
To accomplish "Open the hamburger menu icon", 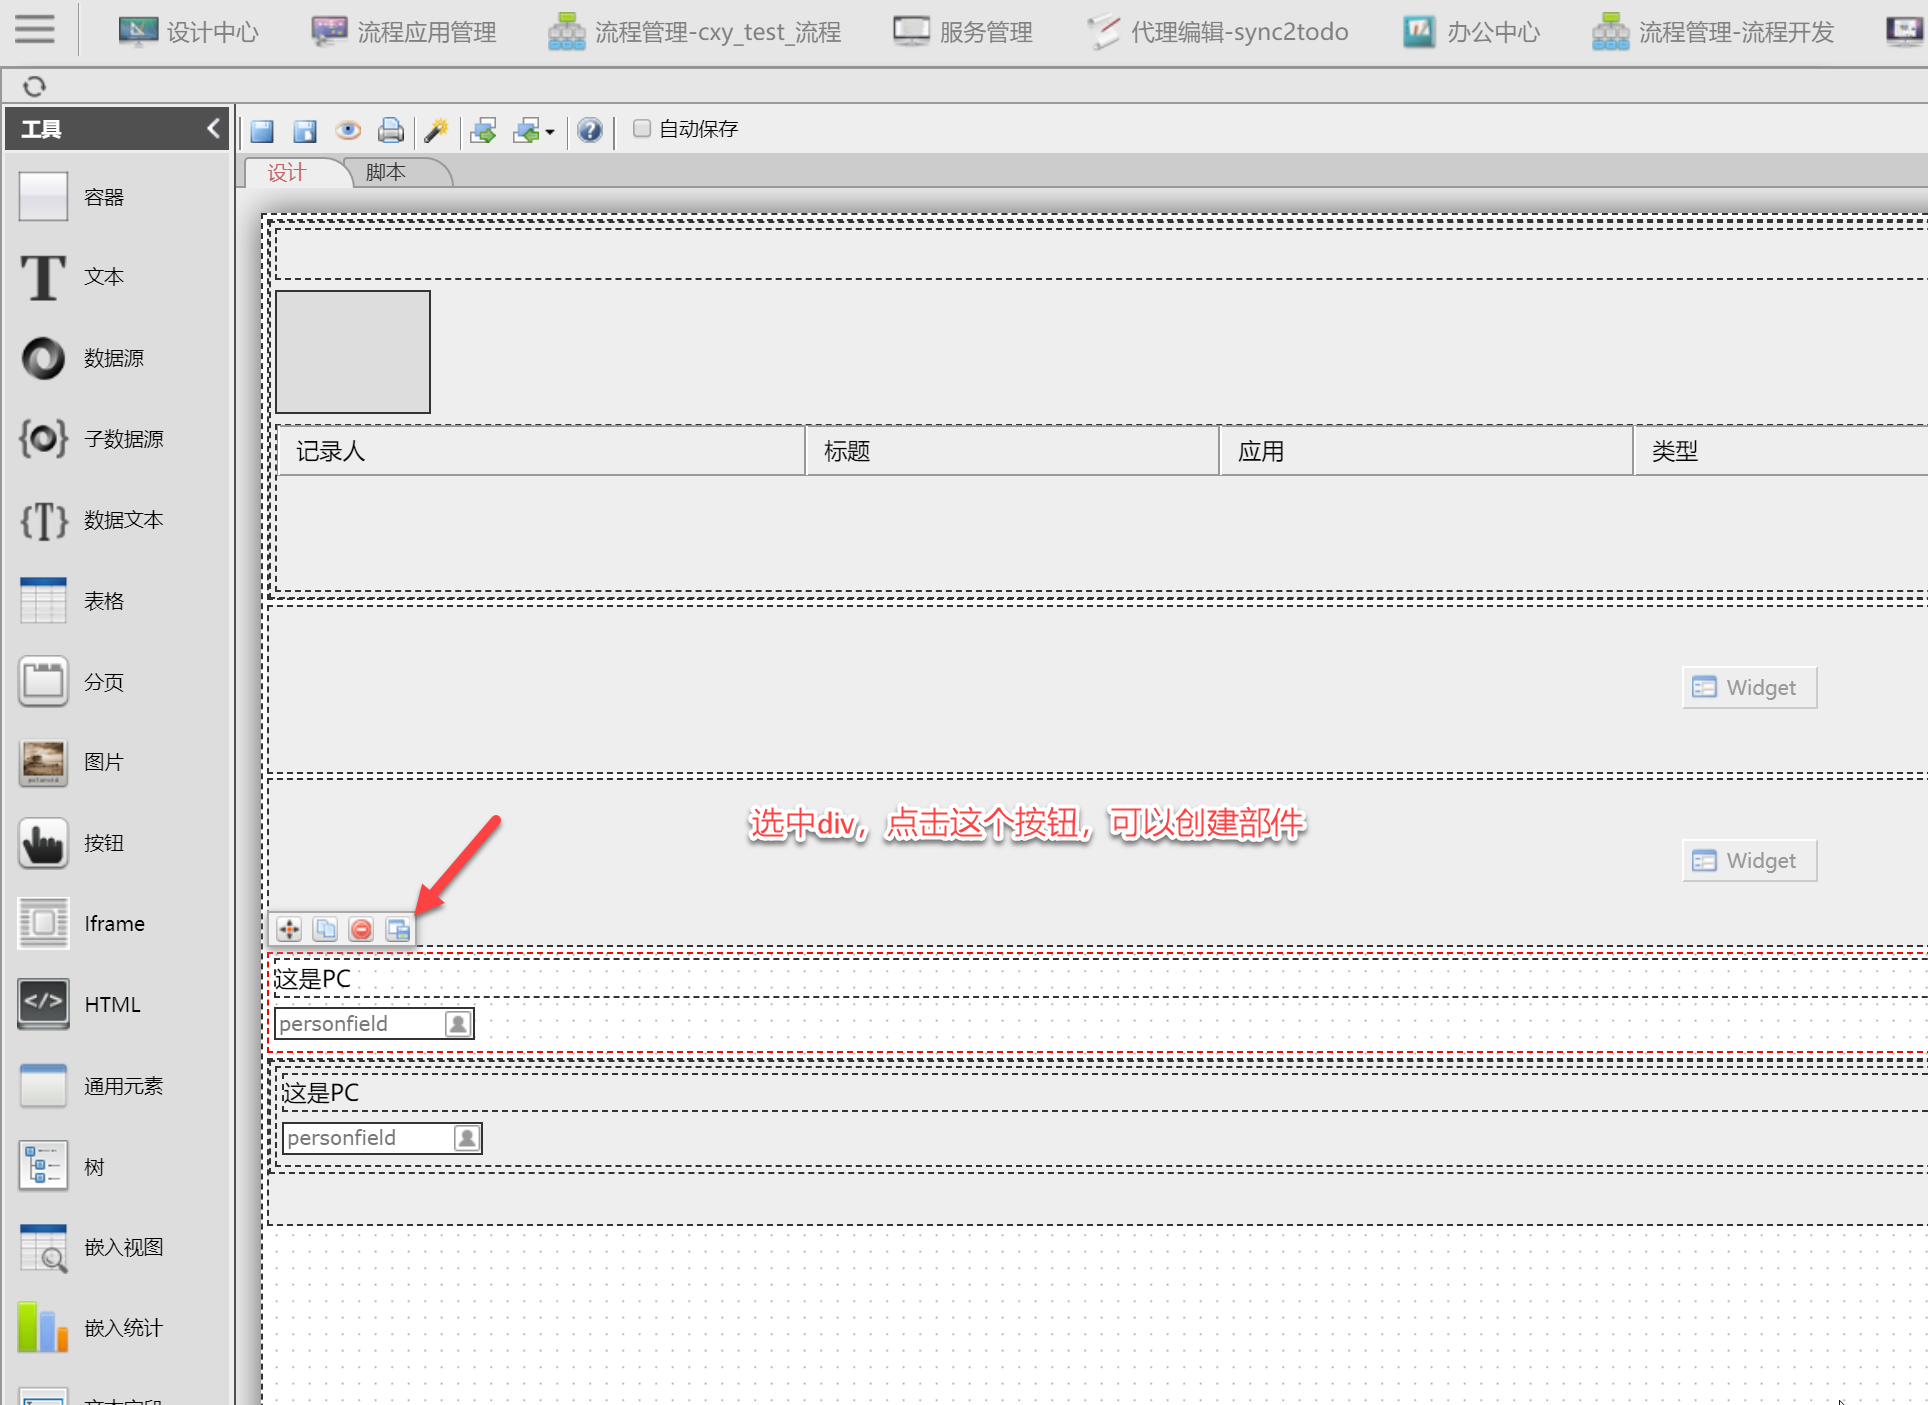I will tap(35, 28).
